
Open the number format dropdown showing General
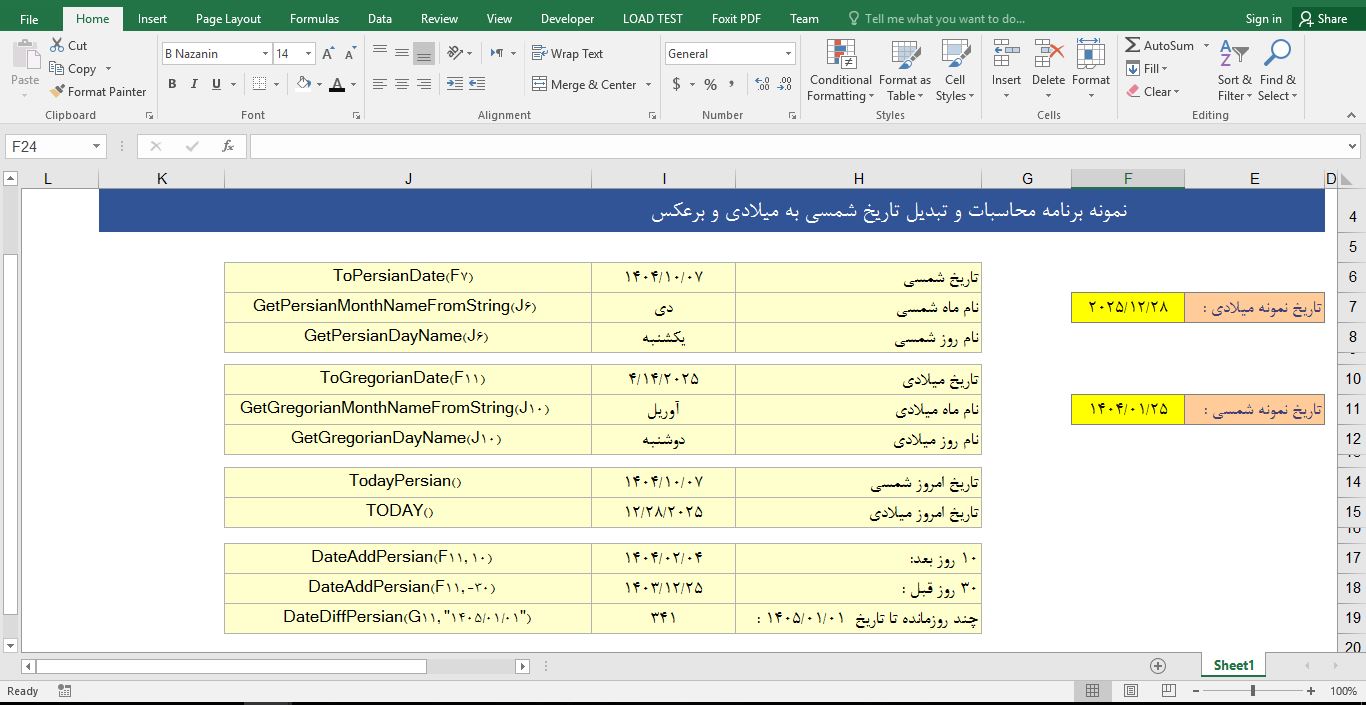coord(789,53)
